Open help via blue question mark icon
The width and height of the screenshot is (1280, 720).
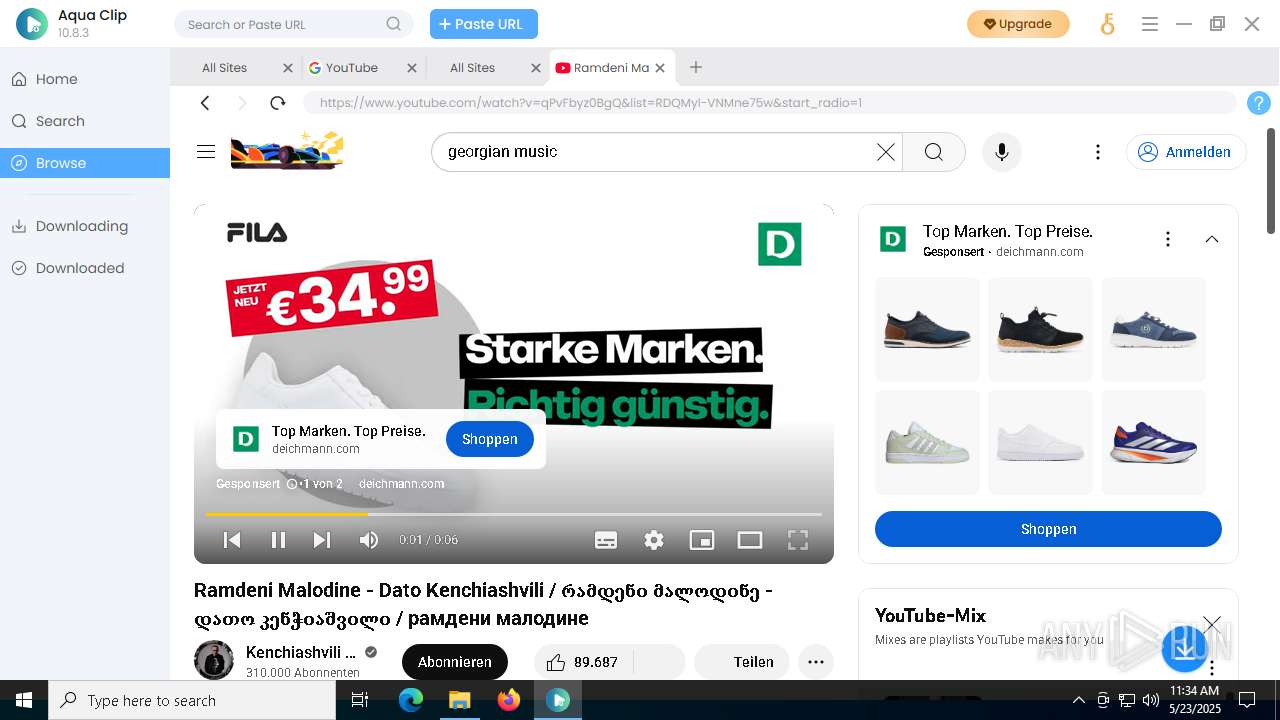[1259, 103]
